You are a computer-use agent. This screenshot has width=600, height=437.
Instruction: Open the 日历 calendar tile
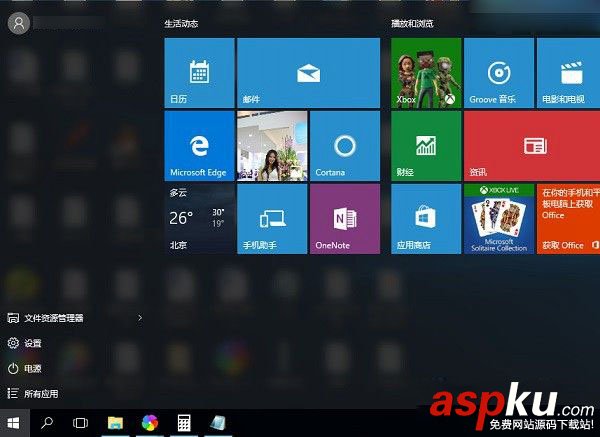[199, 73]
